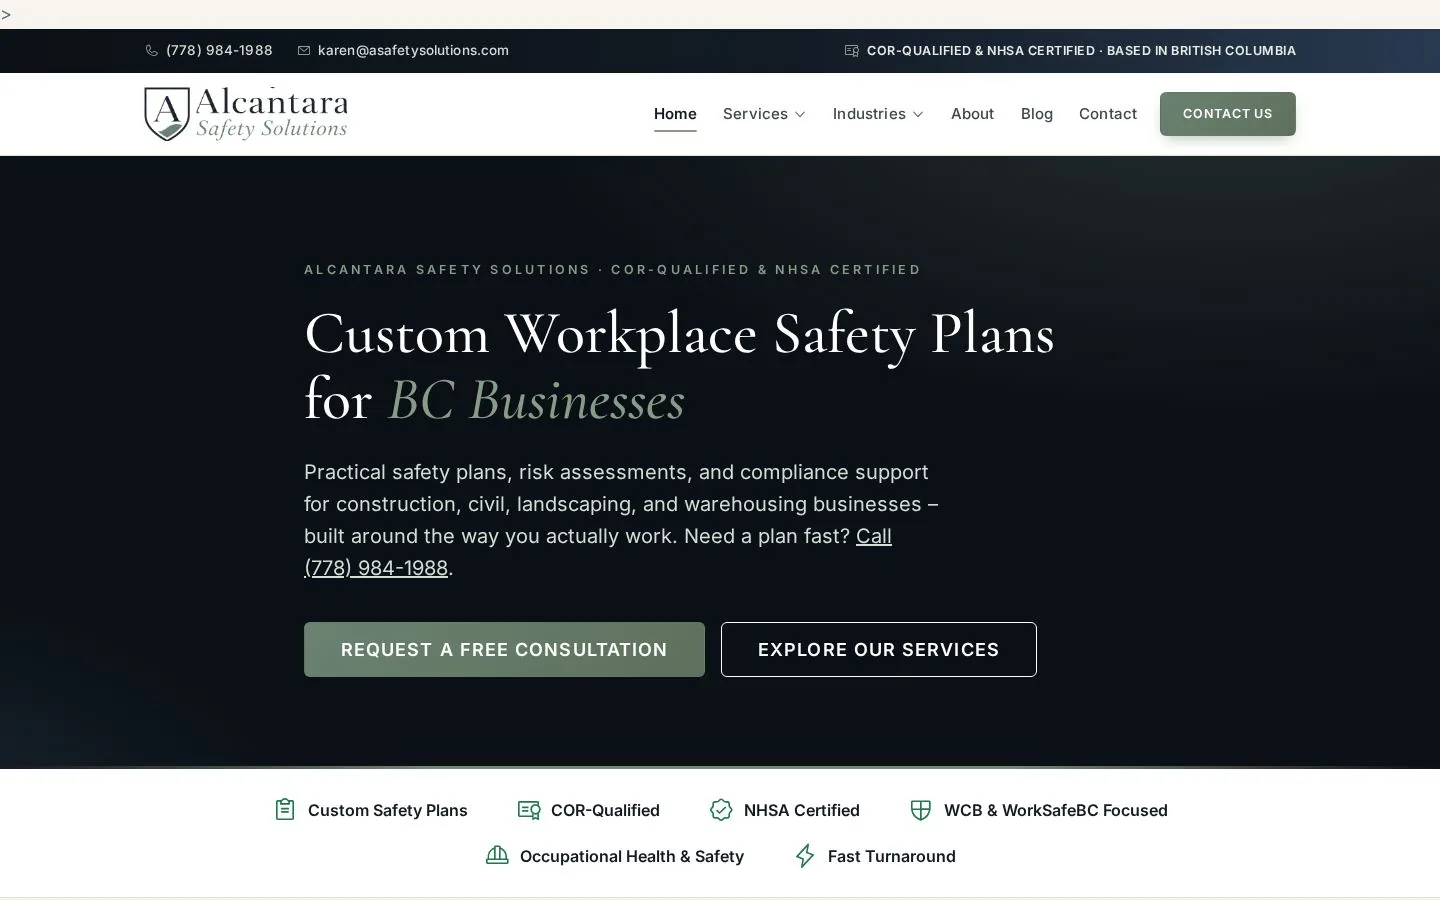
Task: Click the envelope email icon
Action: 304,51
